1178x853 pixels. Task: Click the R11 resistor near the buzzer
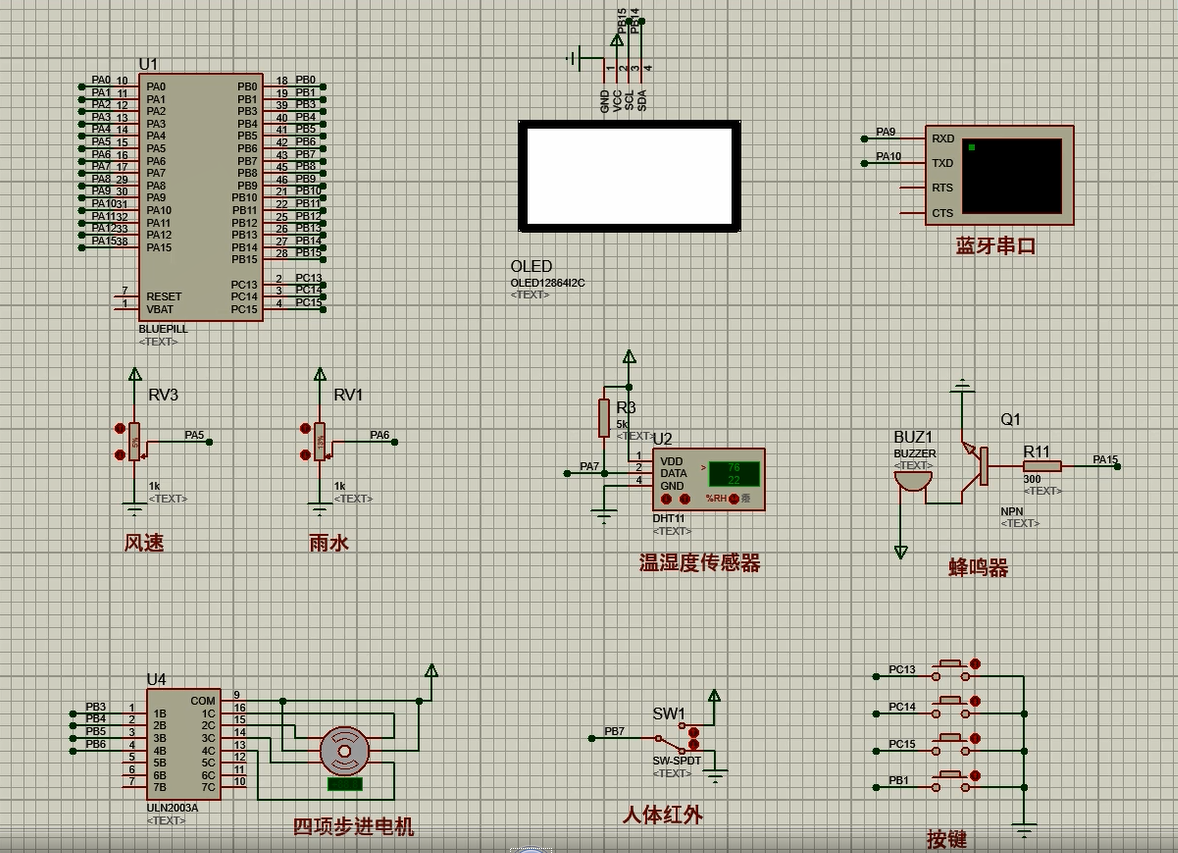click(x=1042, y=466)
